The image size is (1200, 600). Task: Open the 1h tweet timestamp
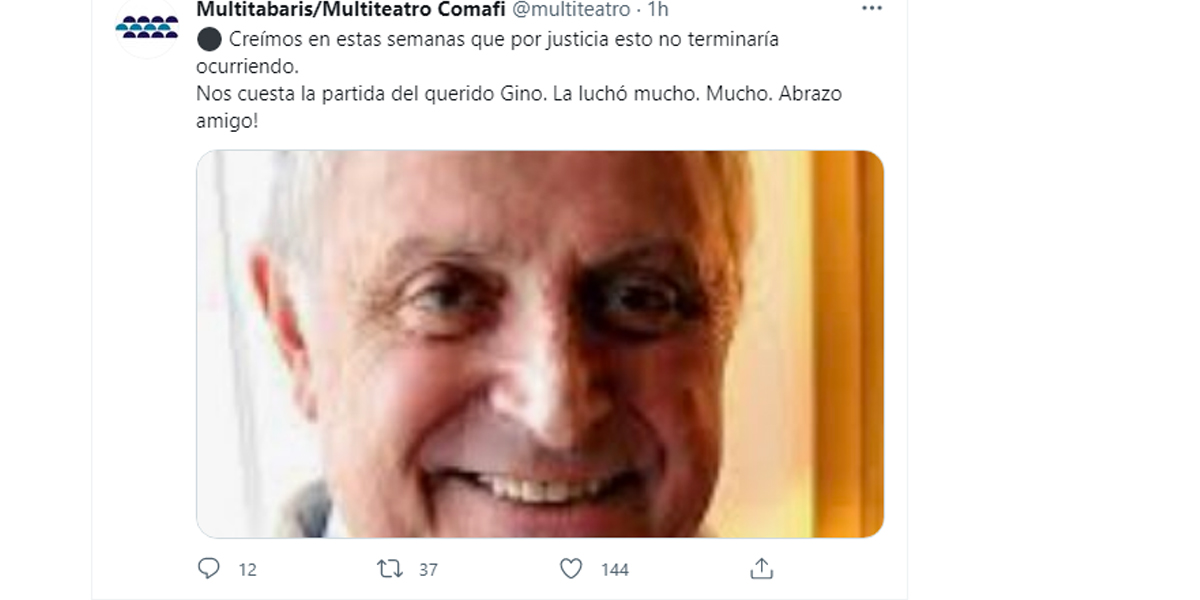click(x=658, y=9)
